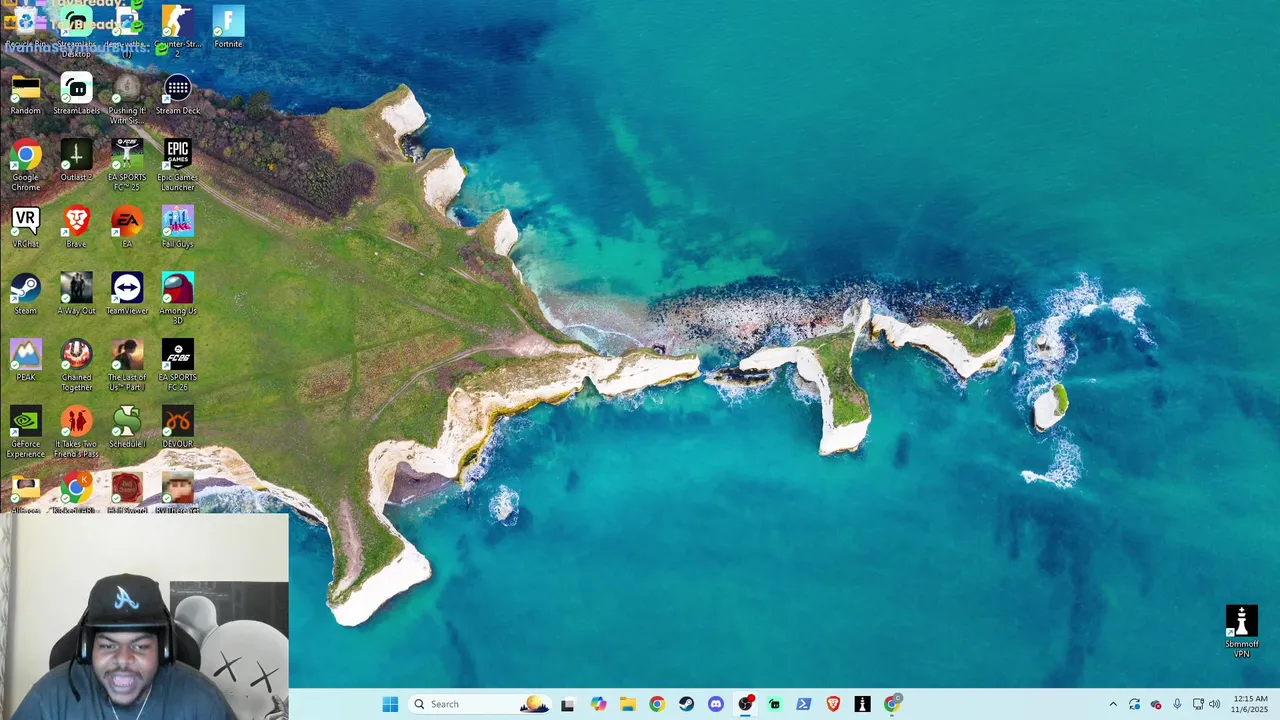1280x720 pixels.
Task: Open the TeamViewer desktop shortcut
Action: [x=127, y=294]
